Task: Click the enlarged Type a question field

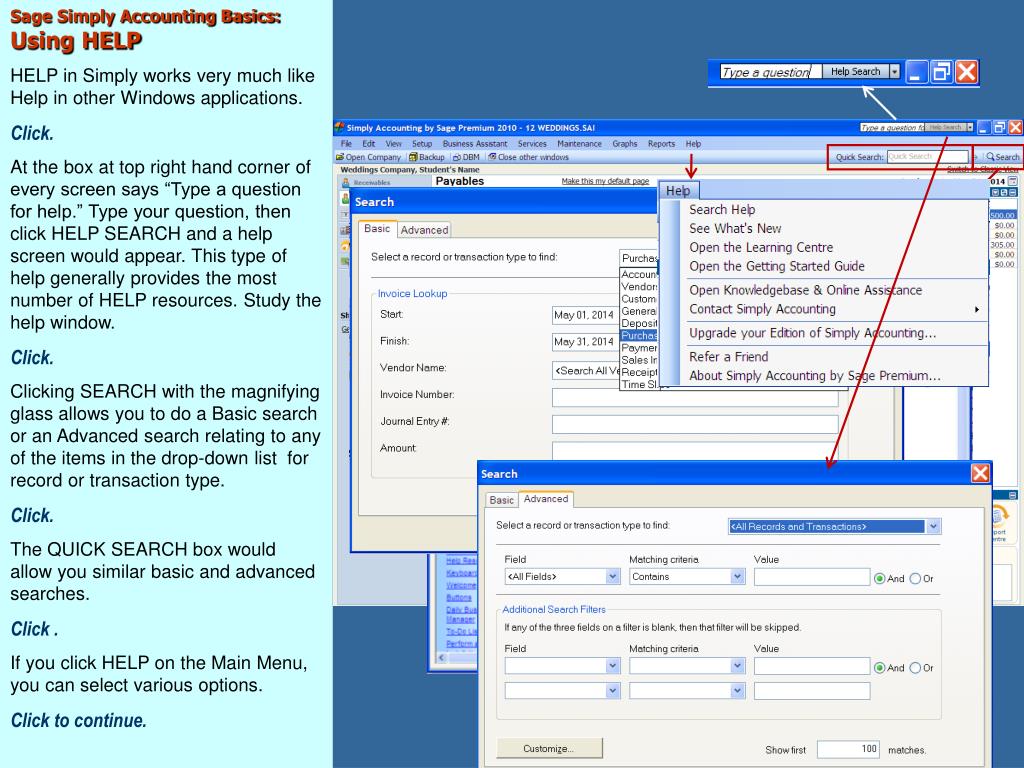Action: click(x=770, y=72)
